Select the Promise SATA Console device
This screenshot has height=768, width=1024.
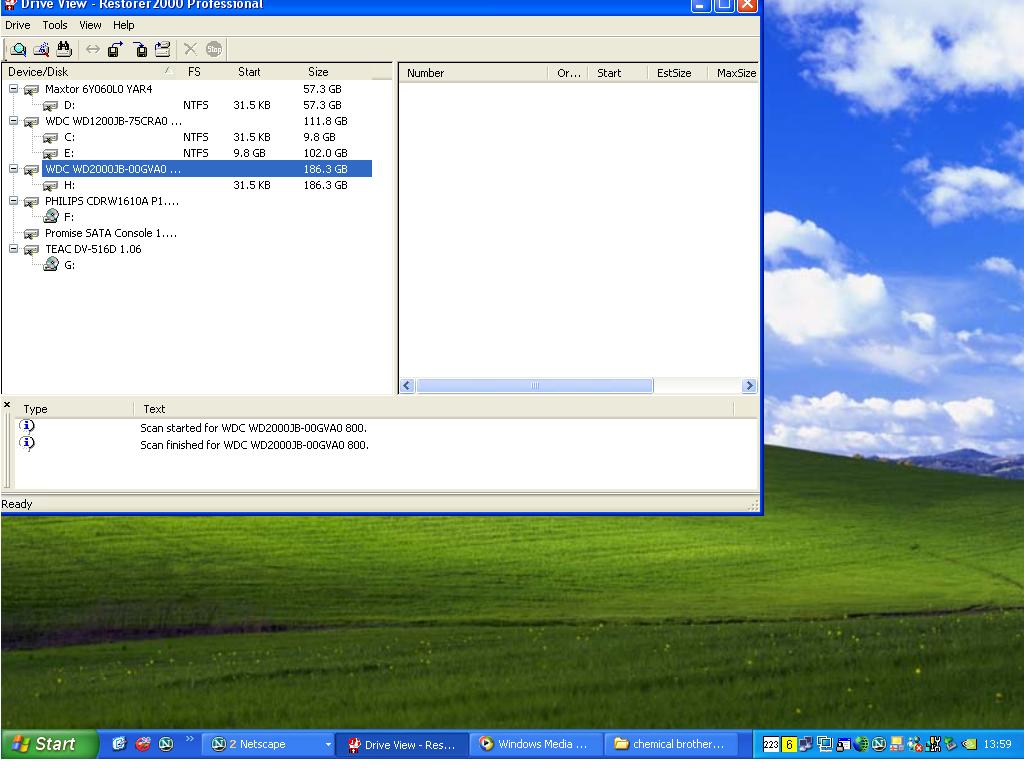pos(110,233)
